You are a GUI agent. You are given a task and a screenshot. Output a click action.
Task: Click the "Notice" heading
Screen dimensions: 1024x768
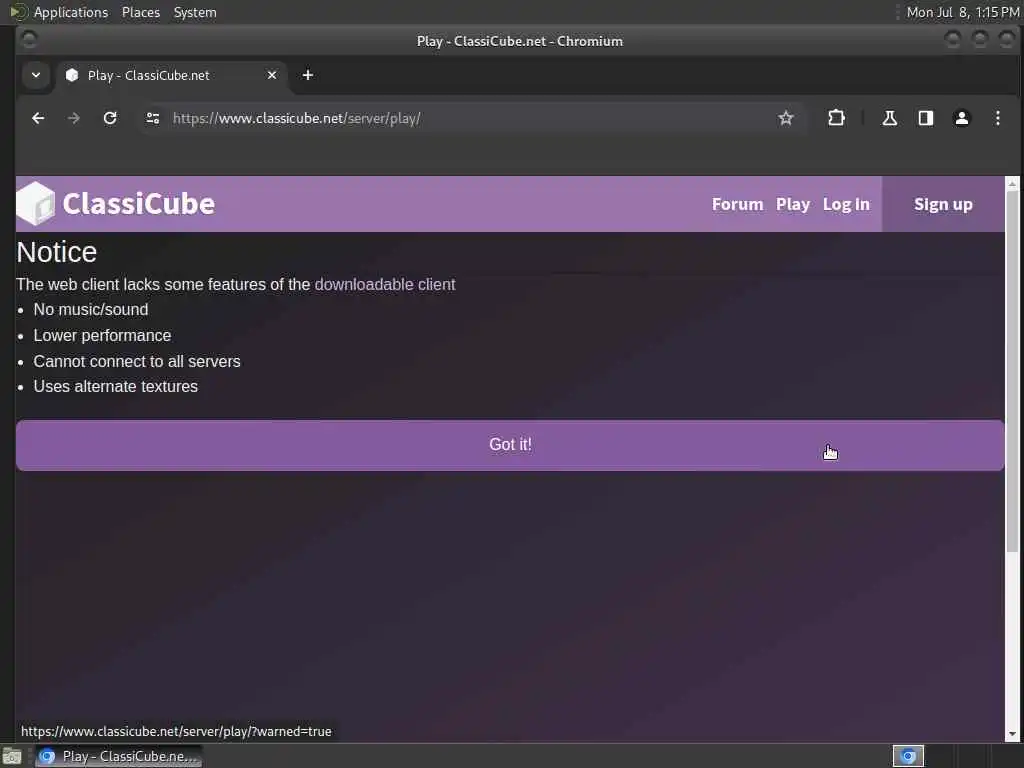click(x=57, y=252)
